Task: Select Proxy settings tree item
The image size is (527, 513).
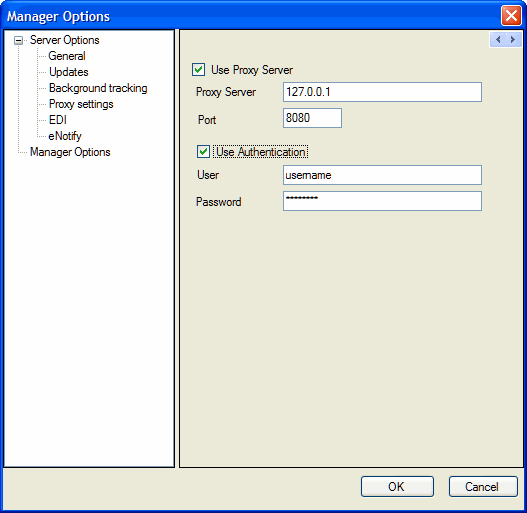Action: [x=81, y=104]
